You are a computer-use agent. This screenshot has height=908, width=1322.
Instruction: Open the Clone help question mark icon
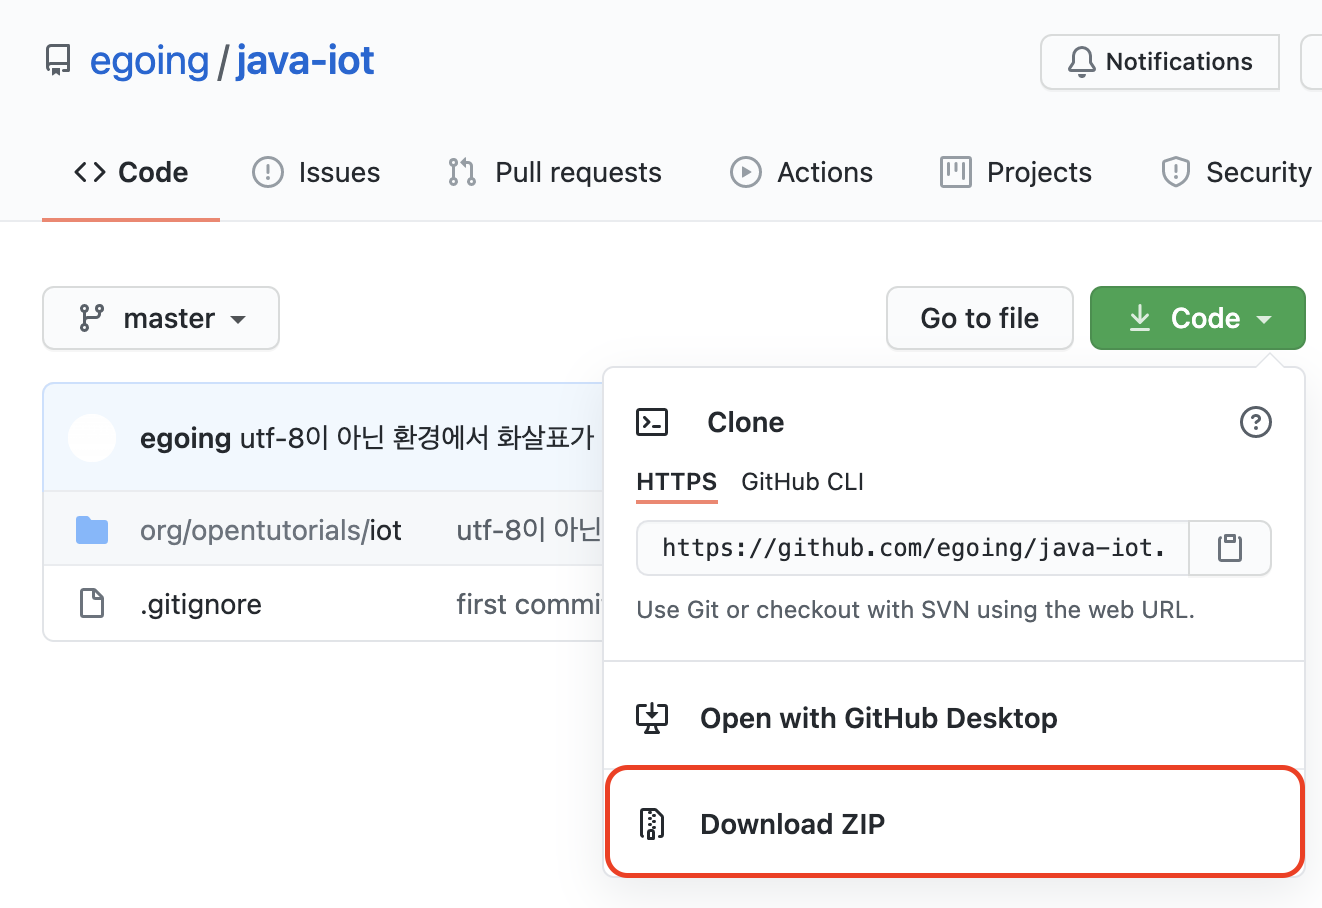point(1256,422)
